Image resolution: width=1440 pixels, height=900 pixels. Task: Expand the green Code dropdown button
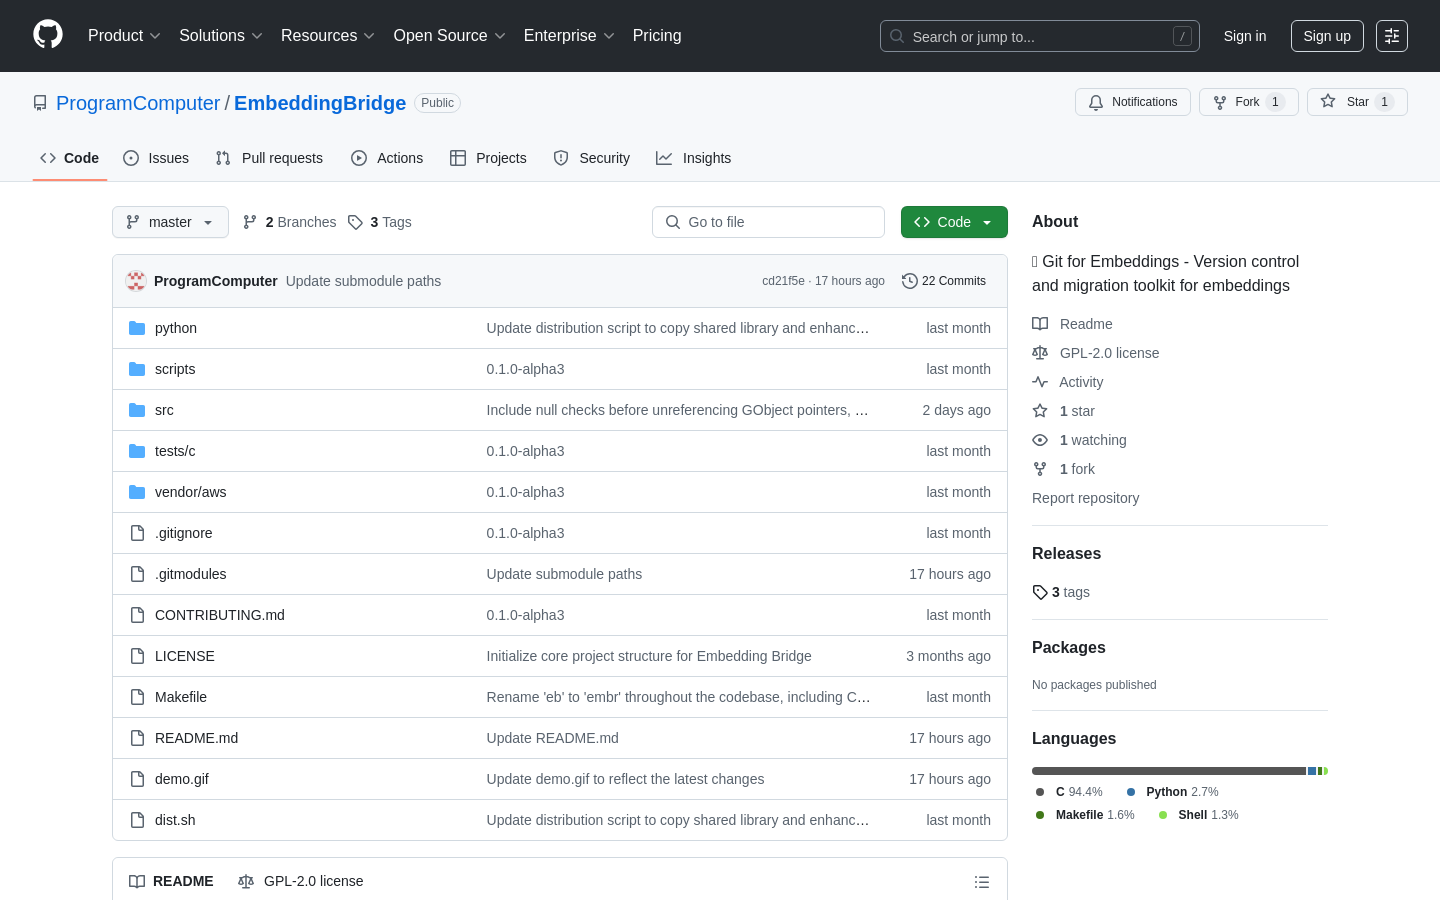click(x=954, y=222)
